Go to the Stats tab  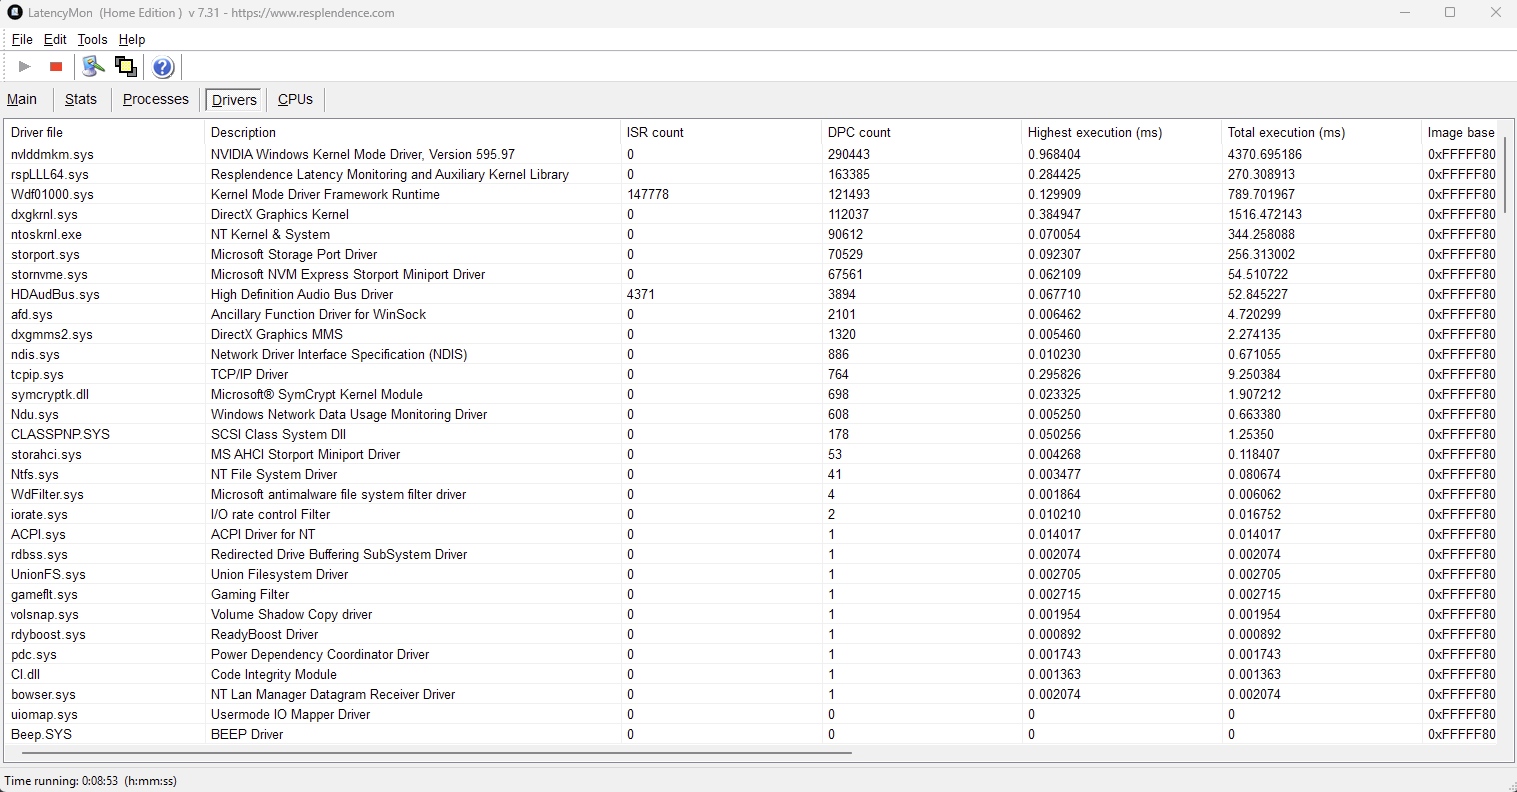[x=81, y=99]
